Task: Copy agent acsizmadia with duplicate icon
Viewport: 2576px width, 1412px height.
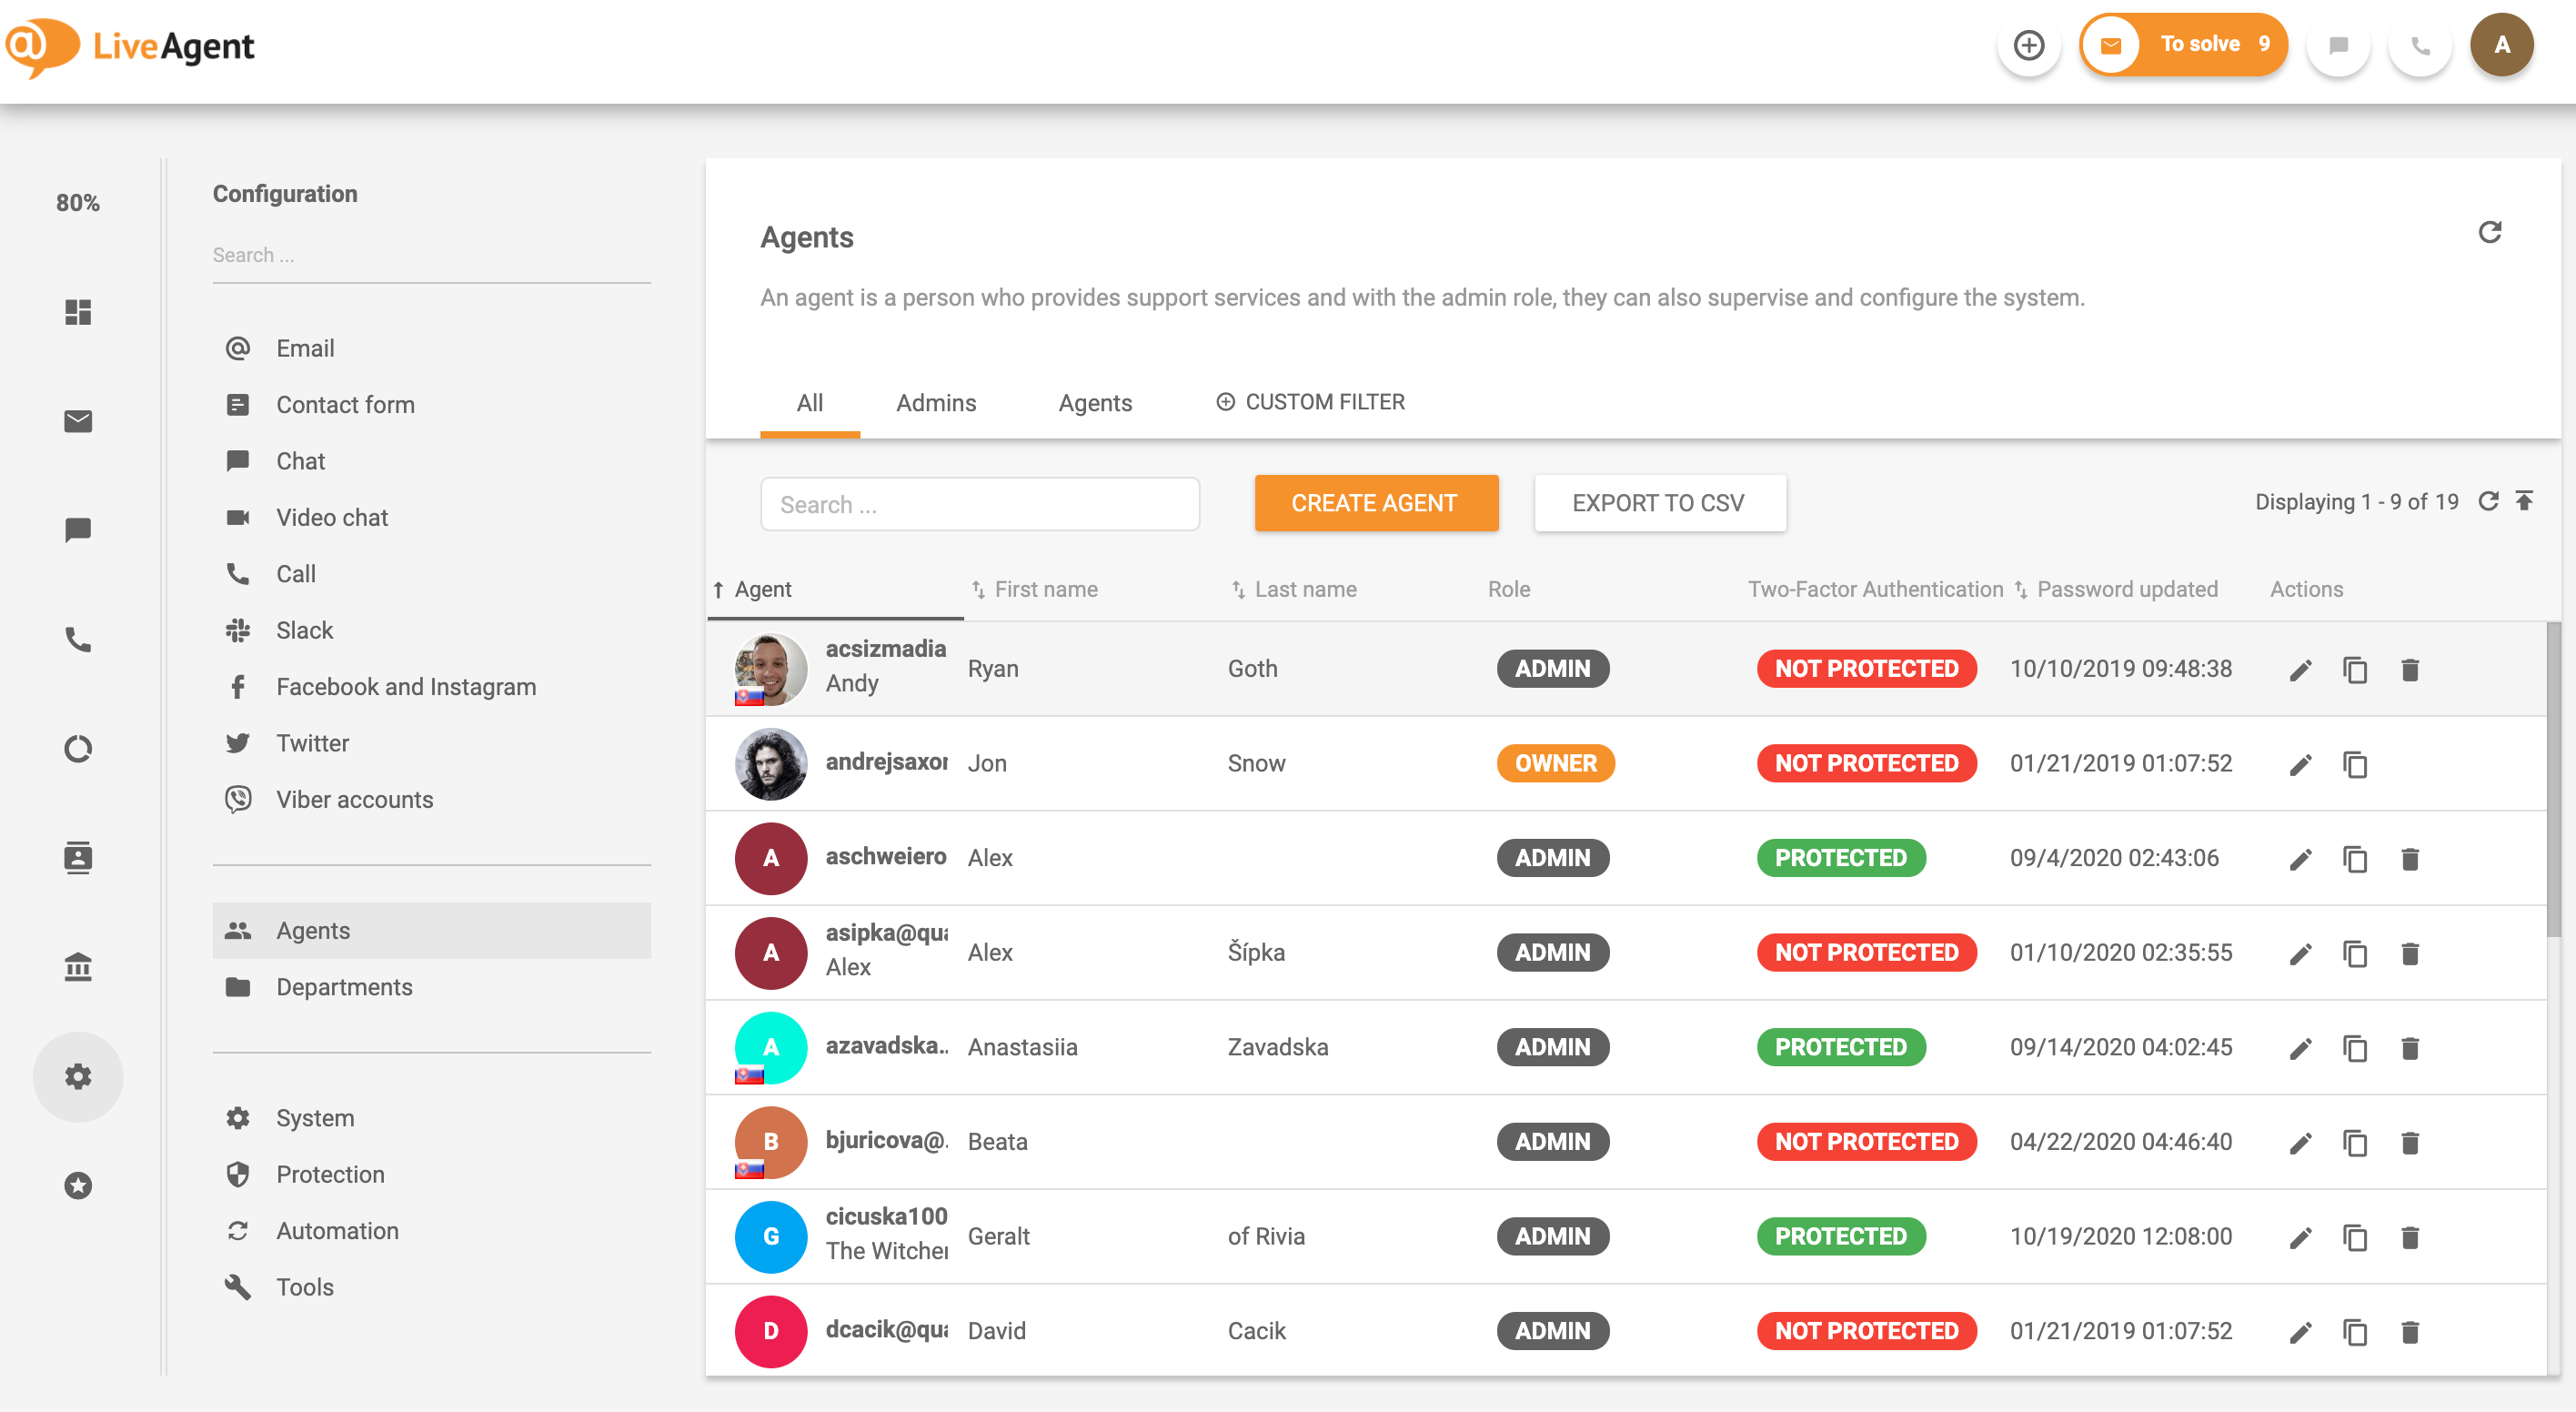Action: (2355, 670)
